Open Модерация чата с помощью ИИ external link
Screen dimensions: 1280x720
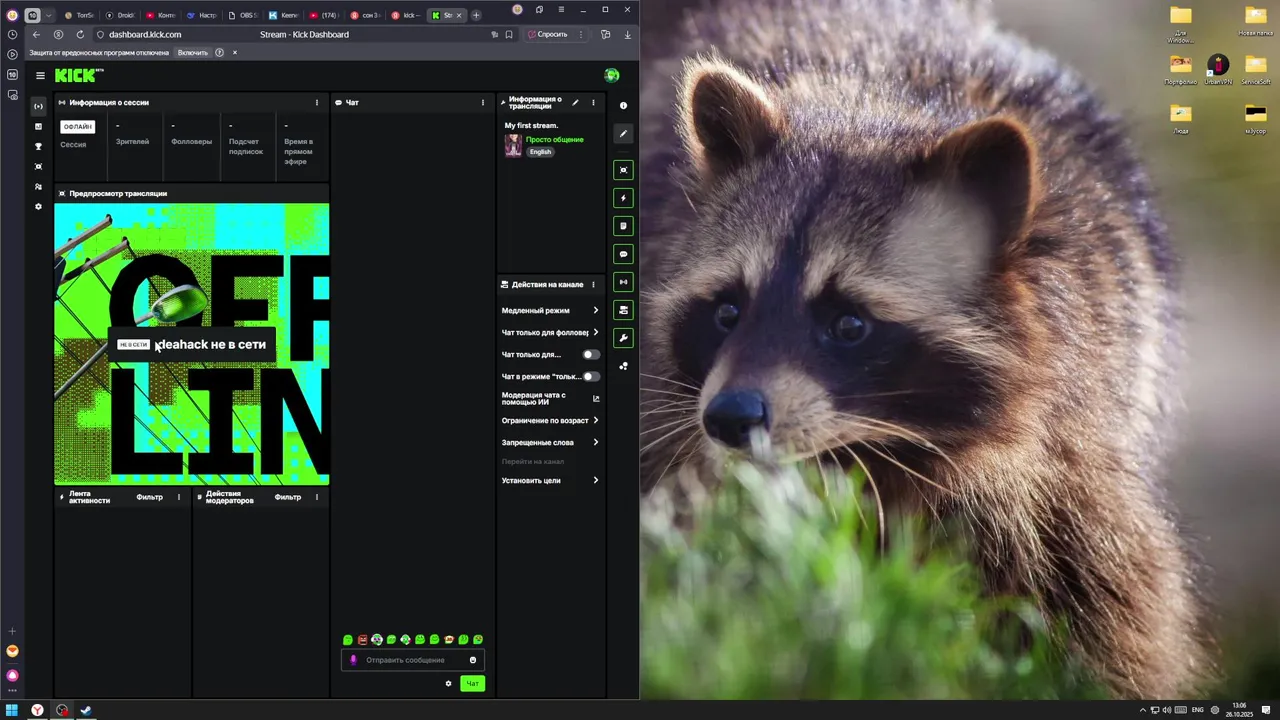[596, 398]
